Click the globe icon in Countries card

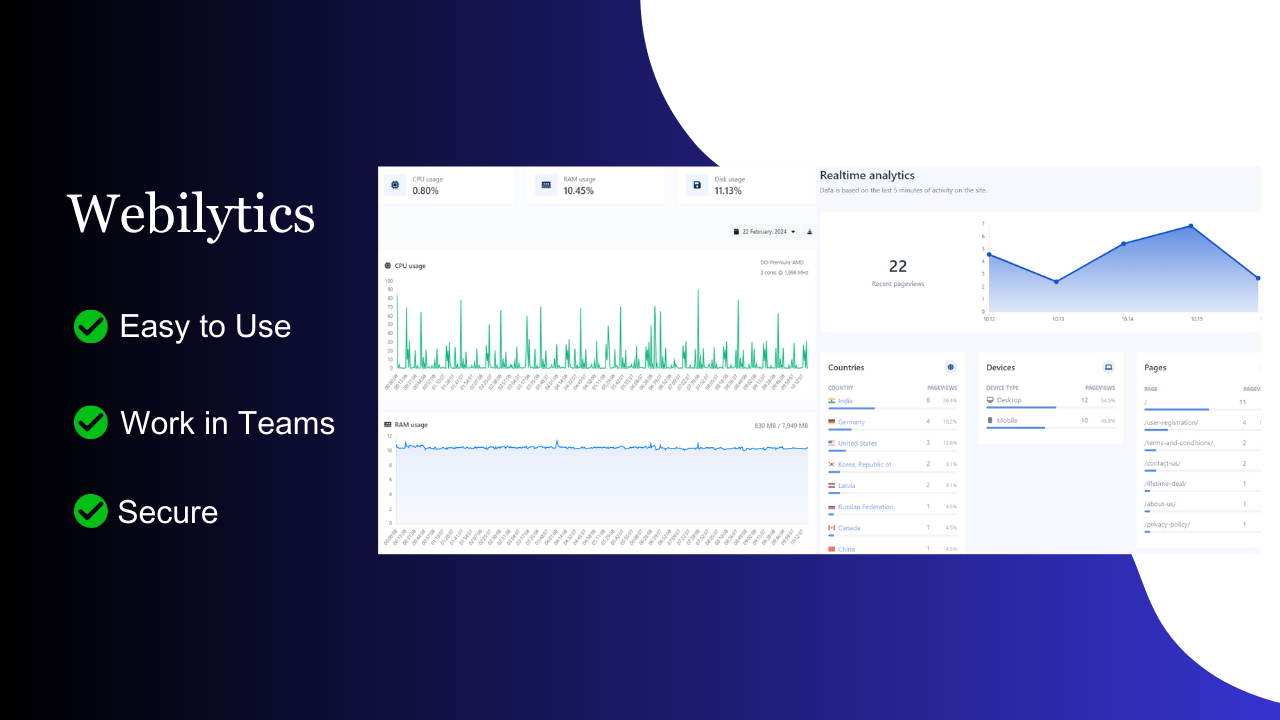pos(950,367)
